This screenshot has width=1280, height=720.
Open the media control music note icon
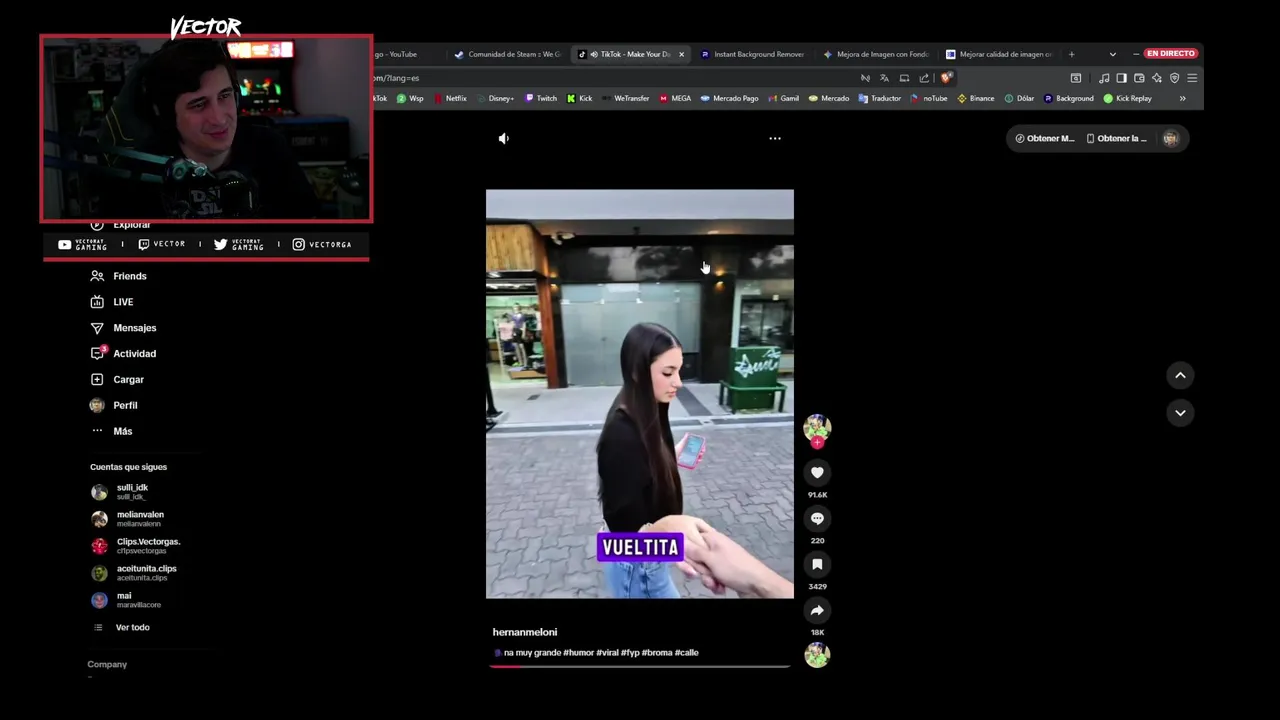pos(1104,78)
